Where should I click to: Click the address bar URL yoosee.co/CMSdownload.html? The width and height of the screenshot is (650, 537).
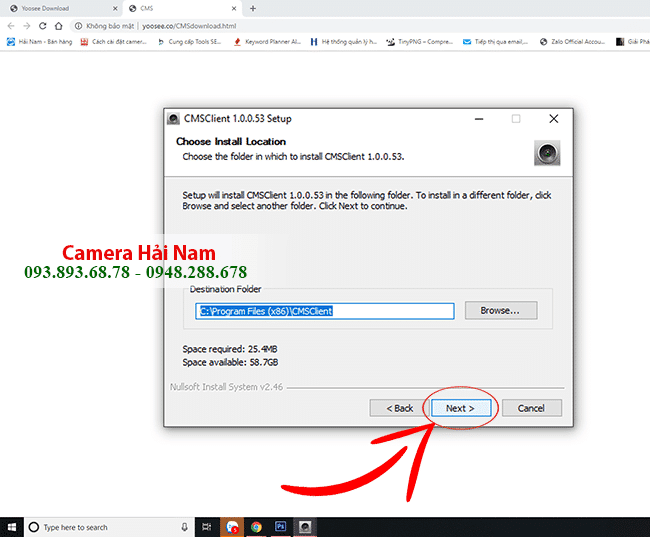[189, 26]
